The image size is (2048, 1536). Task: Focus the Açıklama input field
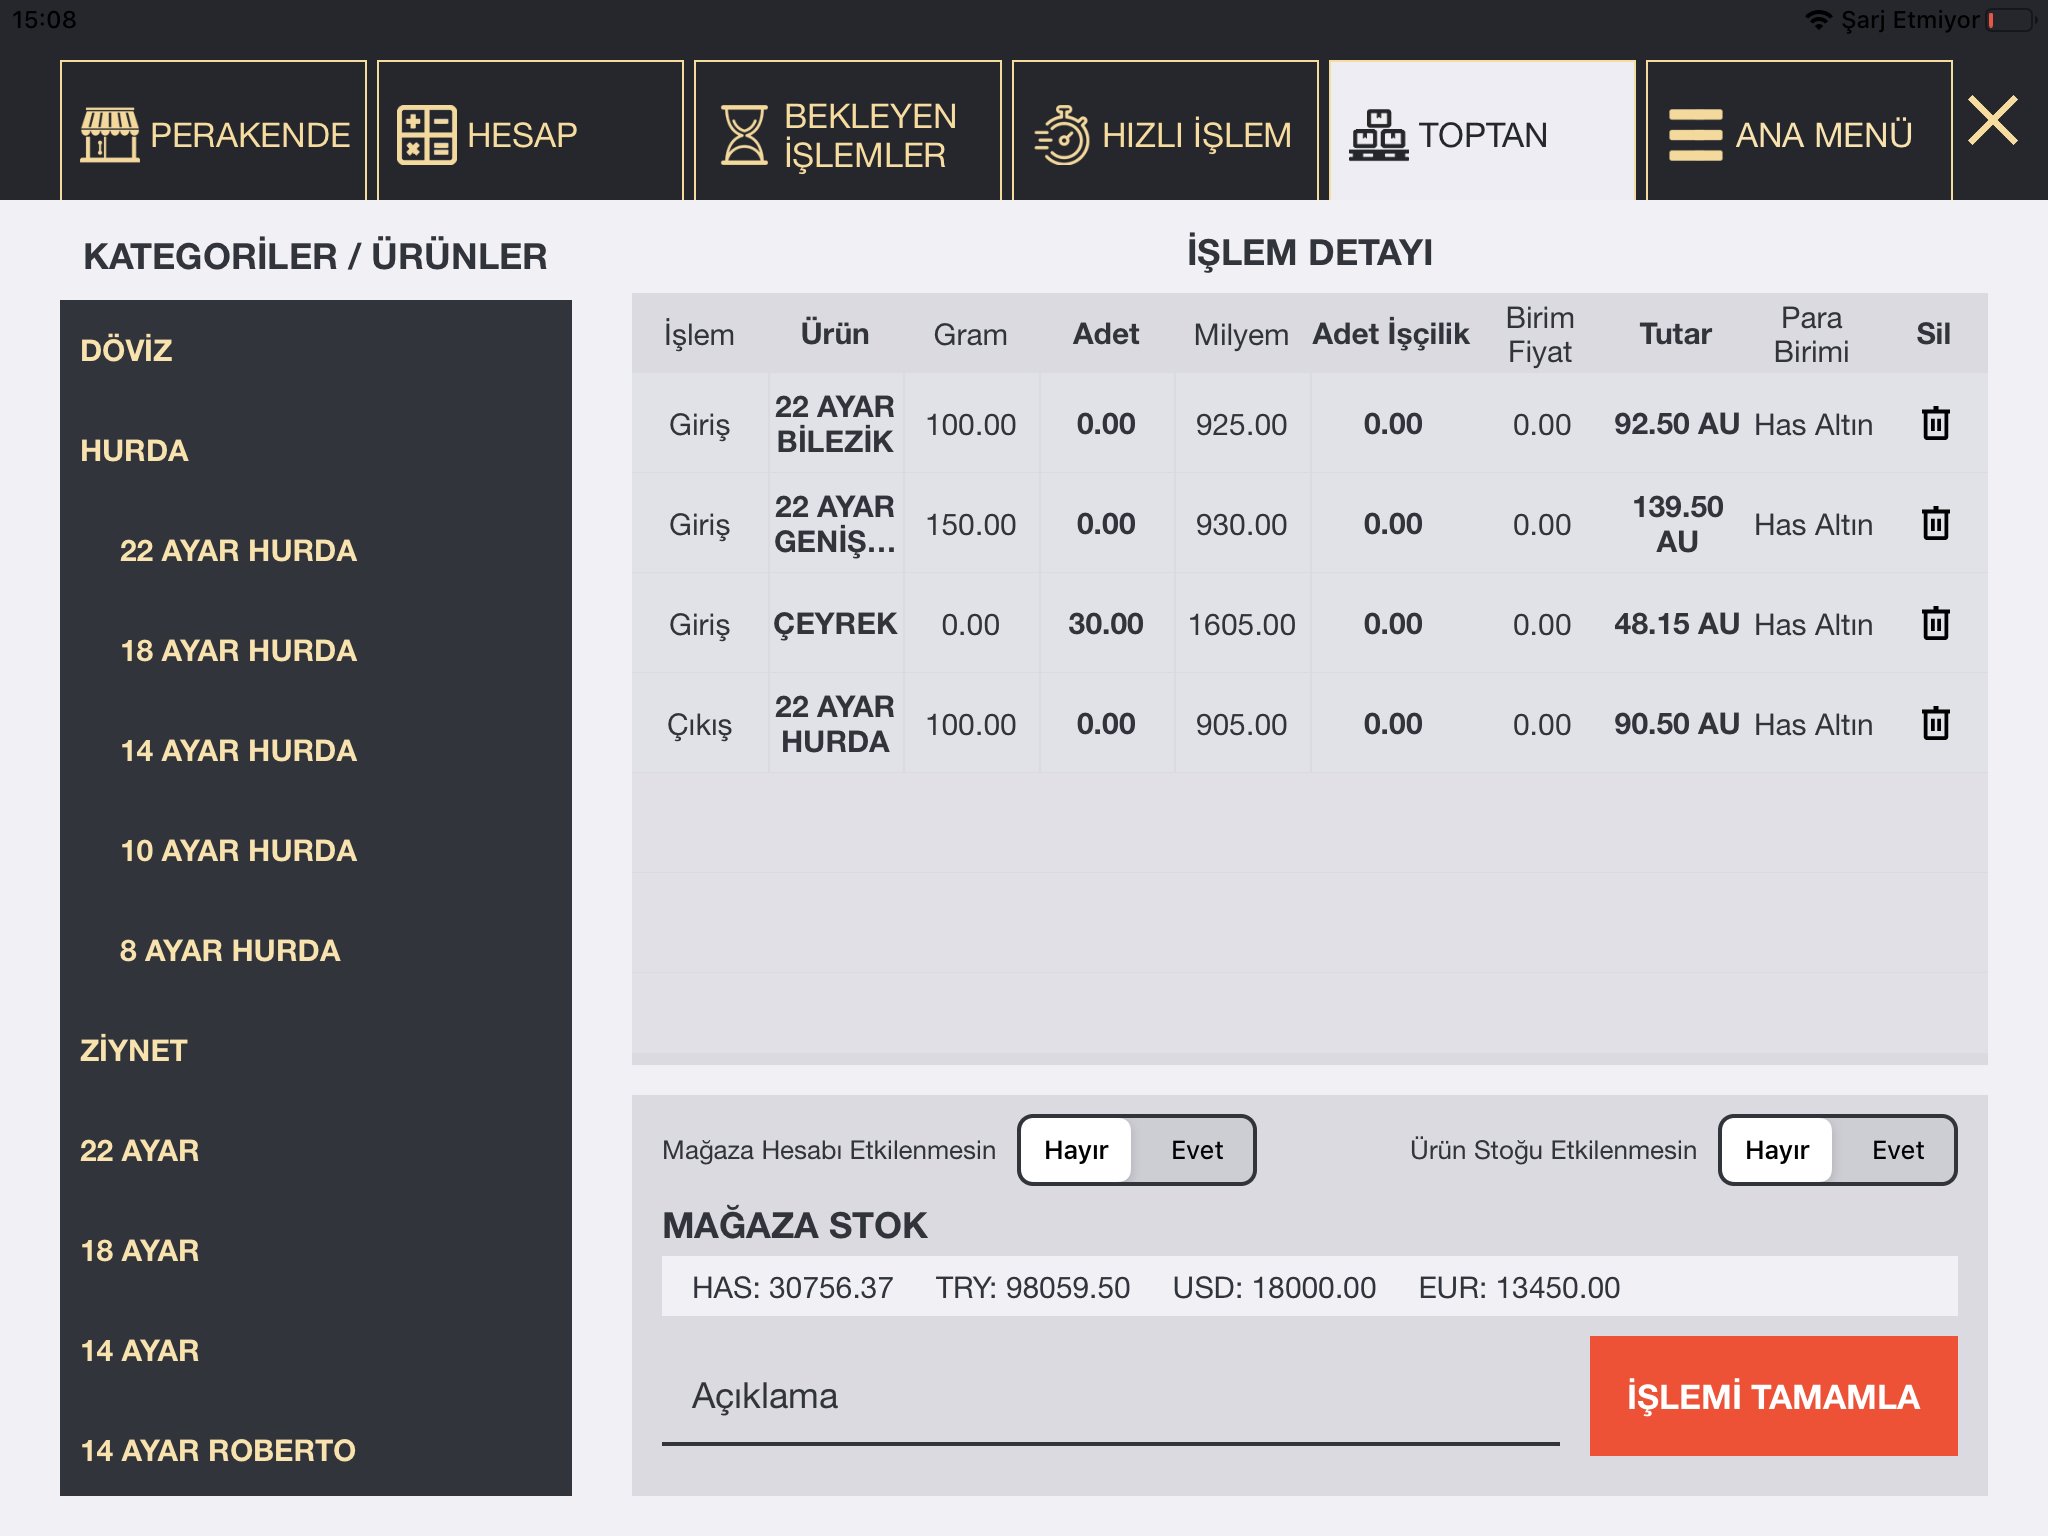[x=1110, y=1396]
